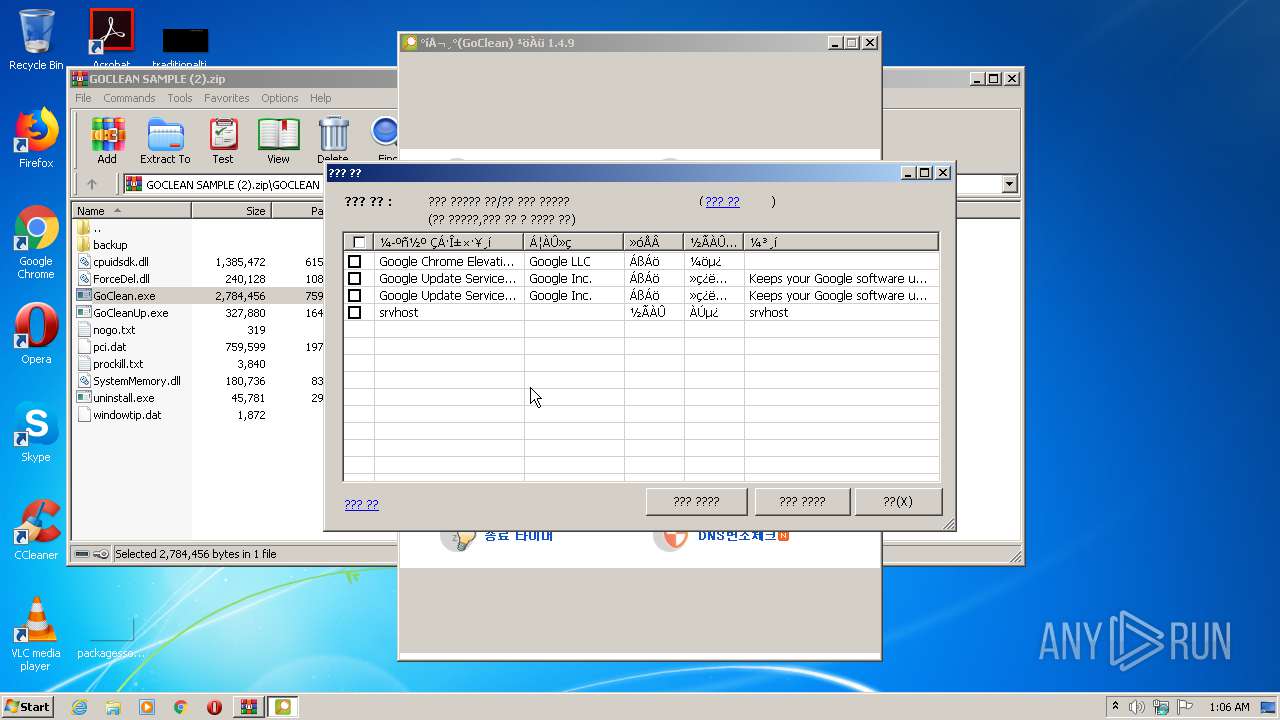Click the up-folder arrow in WinRAR
This screenshot has height=720, width=1280.
[92, 184]
